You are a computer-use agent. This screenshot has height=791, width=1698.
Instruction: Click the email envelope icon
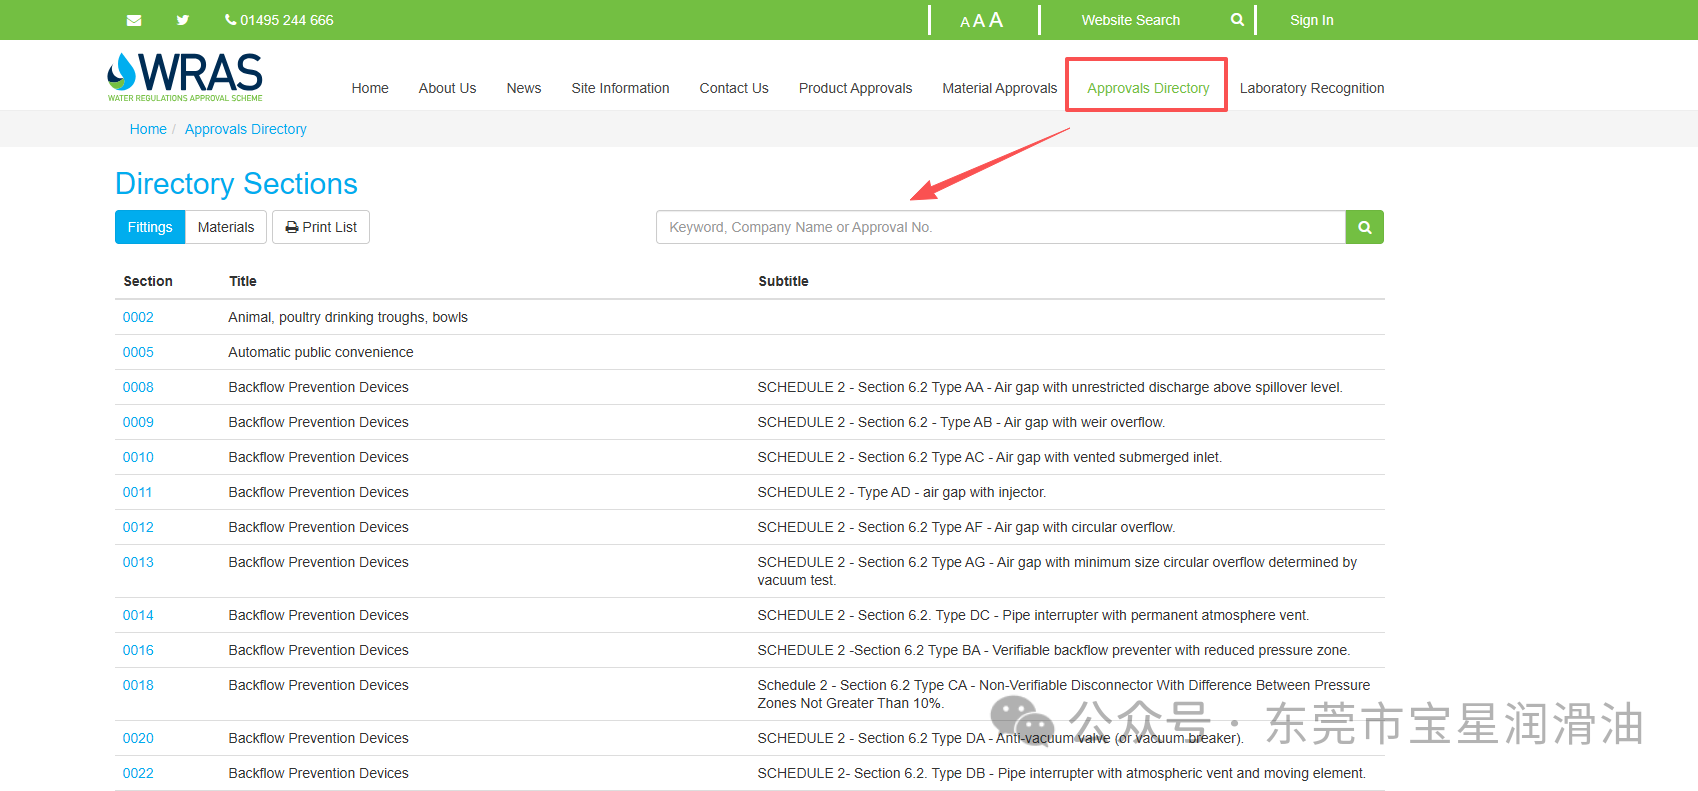coord(134,20)
